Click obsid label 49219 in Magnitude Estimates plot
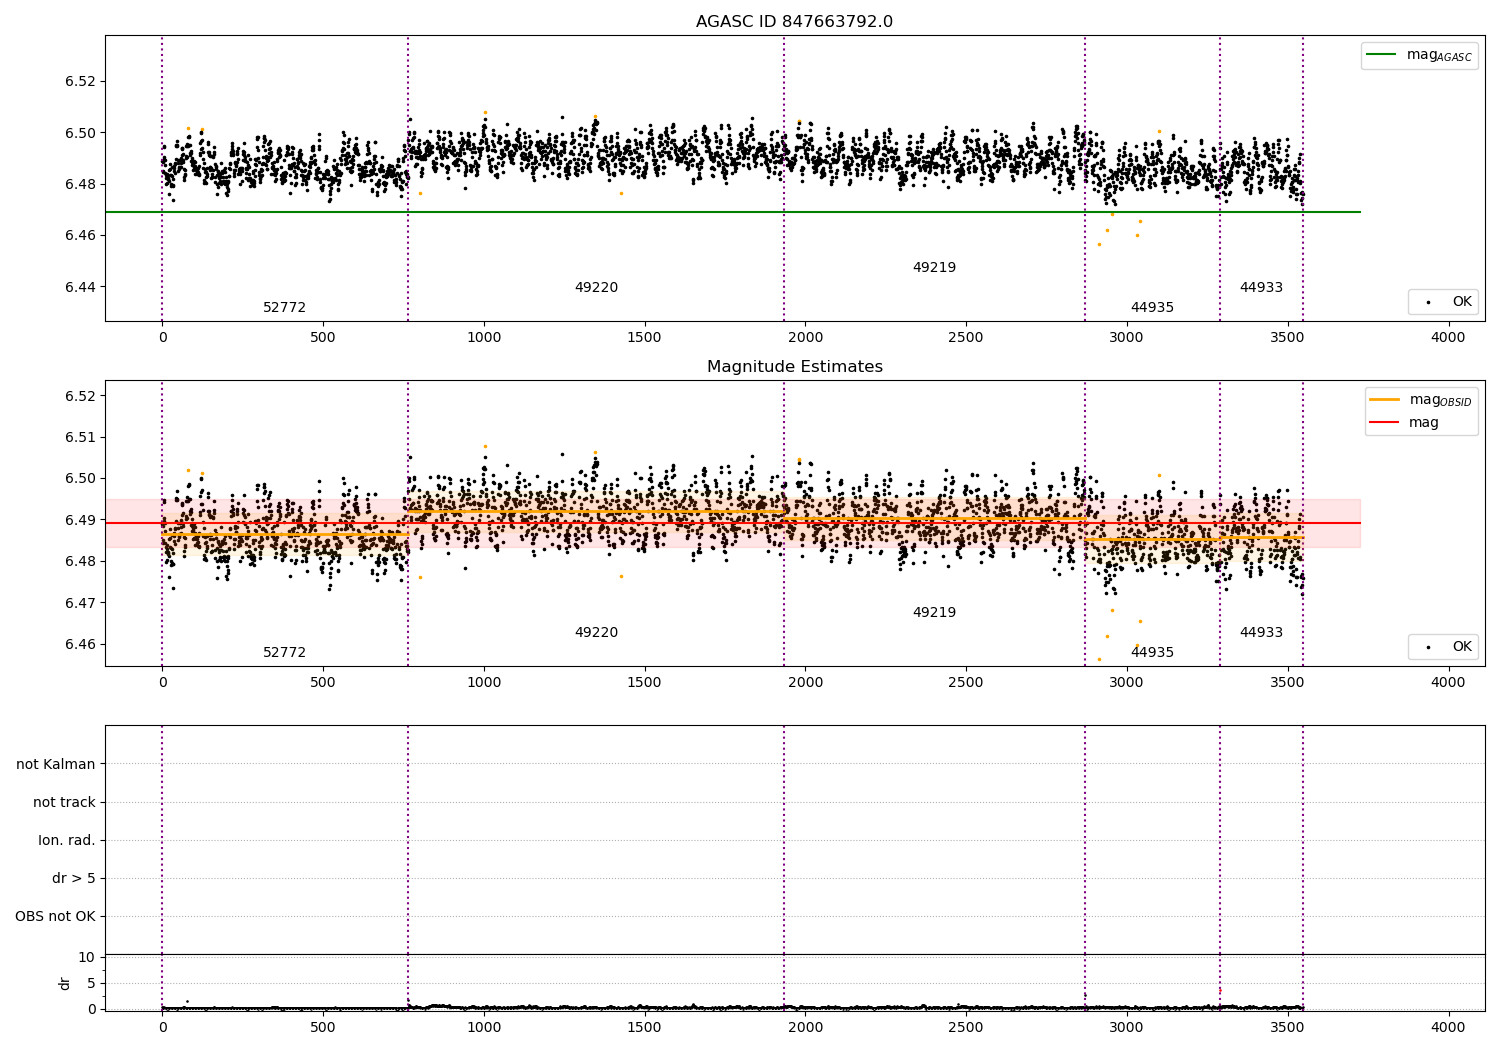 [934, 613]
